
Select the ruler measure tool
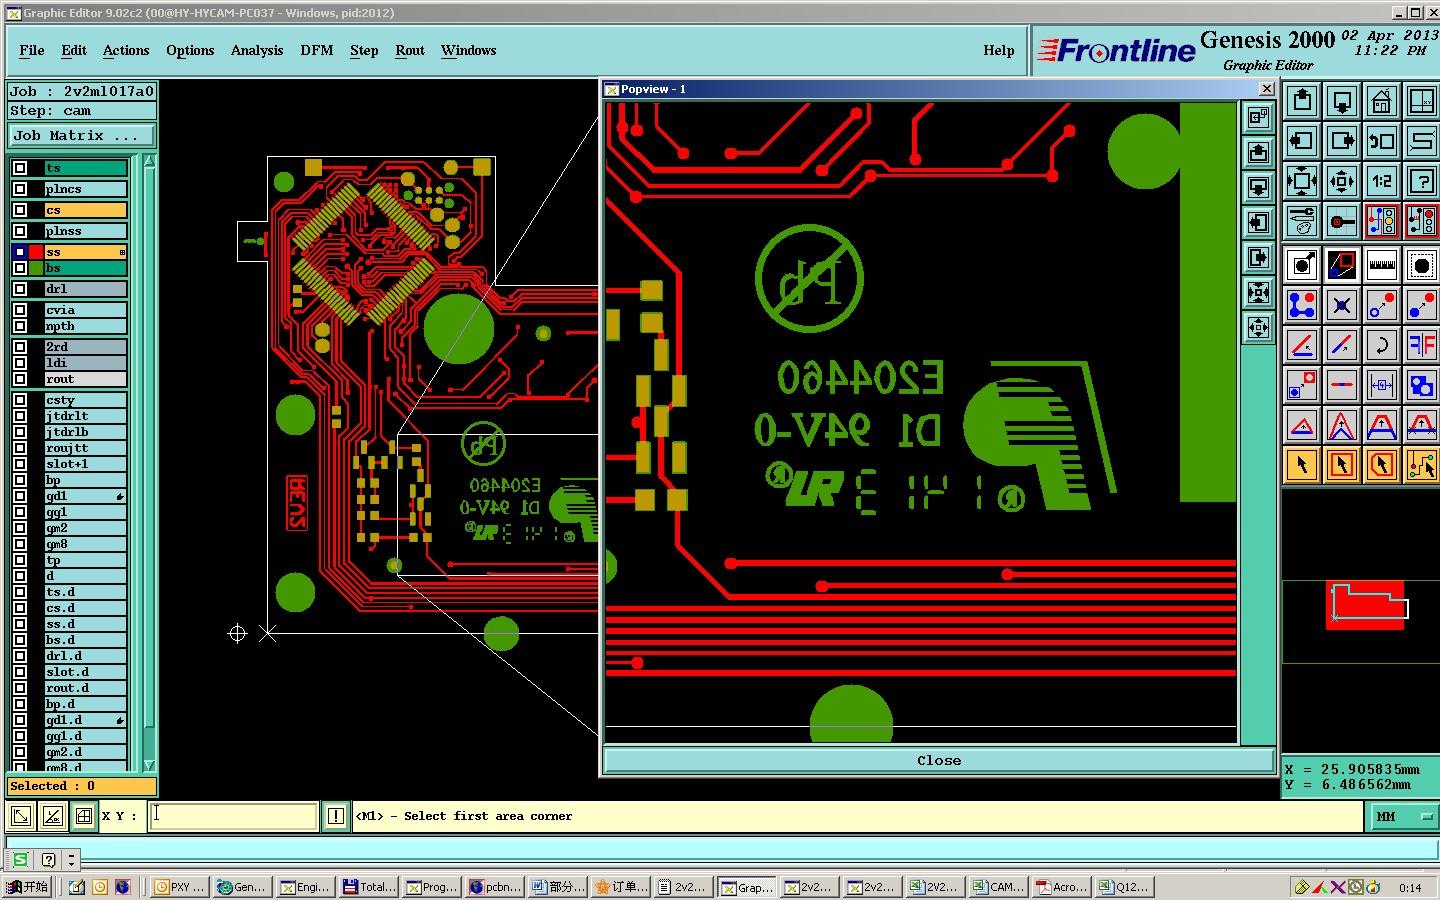point(1381,265)
